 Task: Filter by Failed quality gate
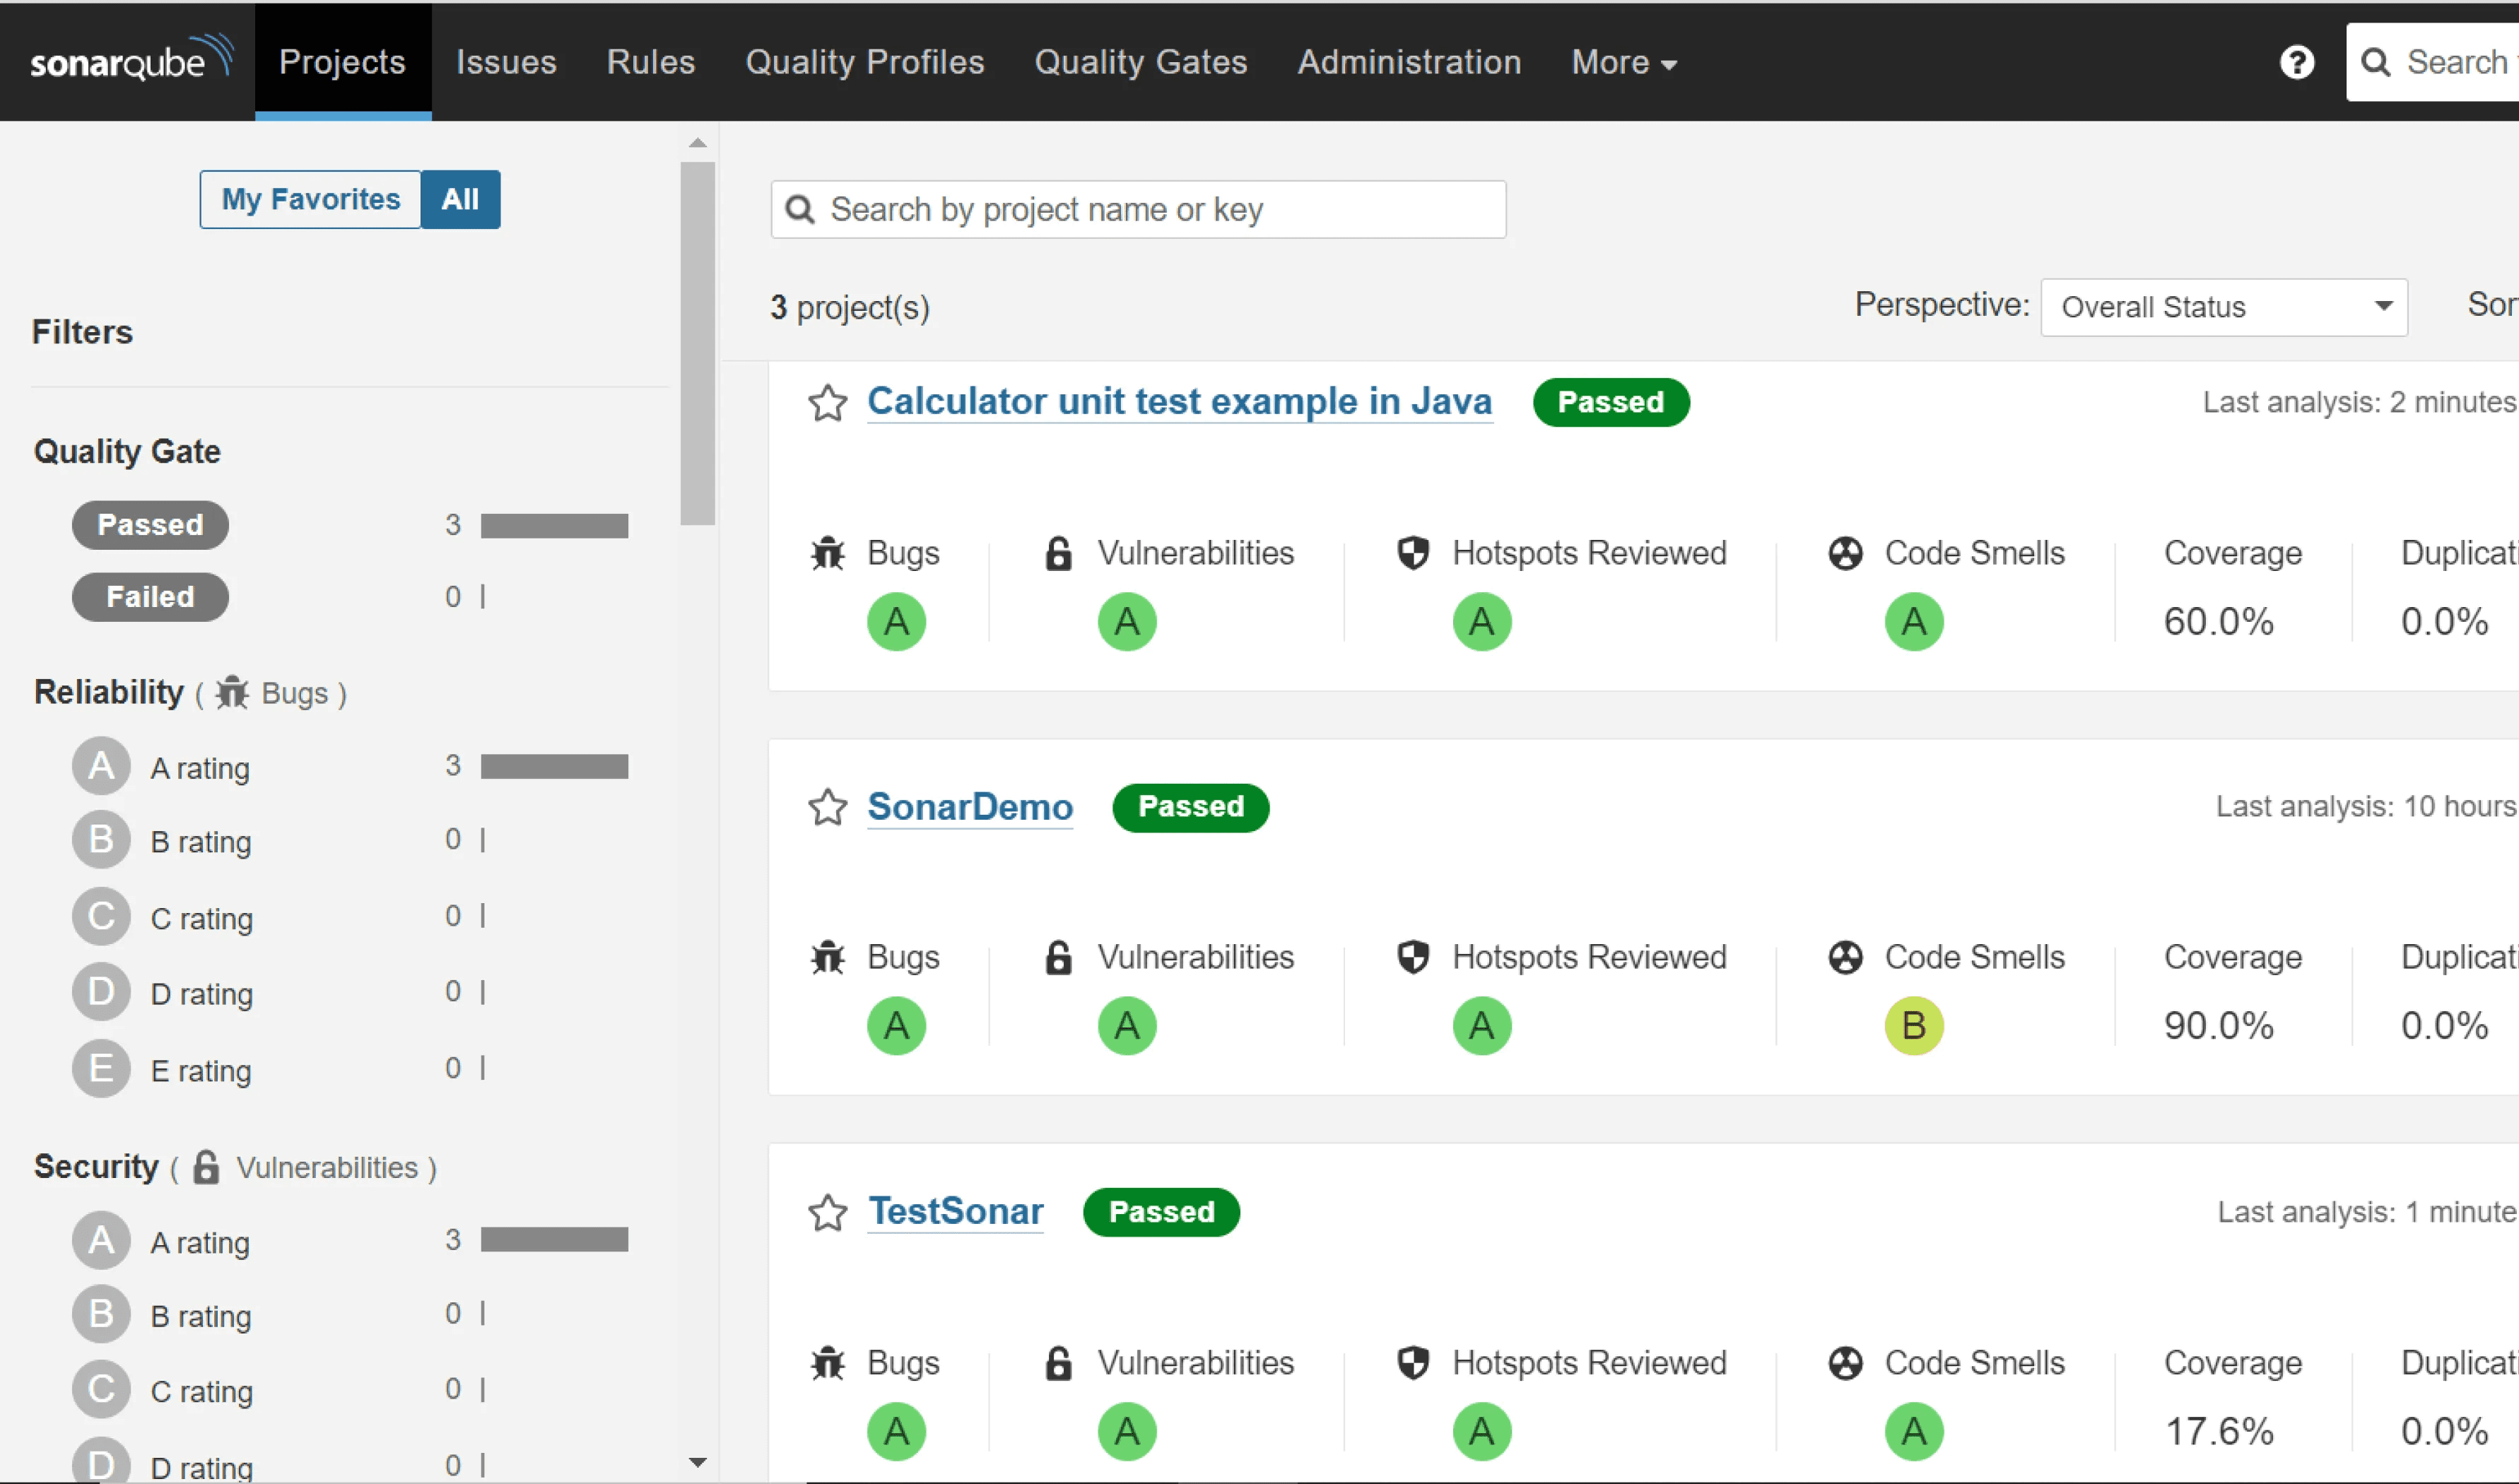pyautogui.click(x=150, y=597)
